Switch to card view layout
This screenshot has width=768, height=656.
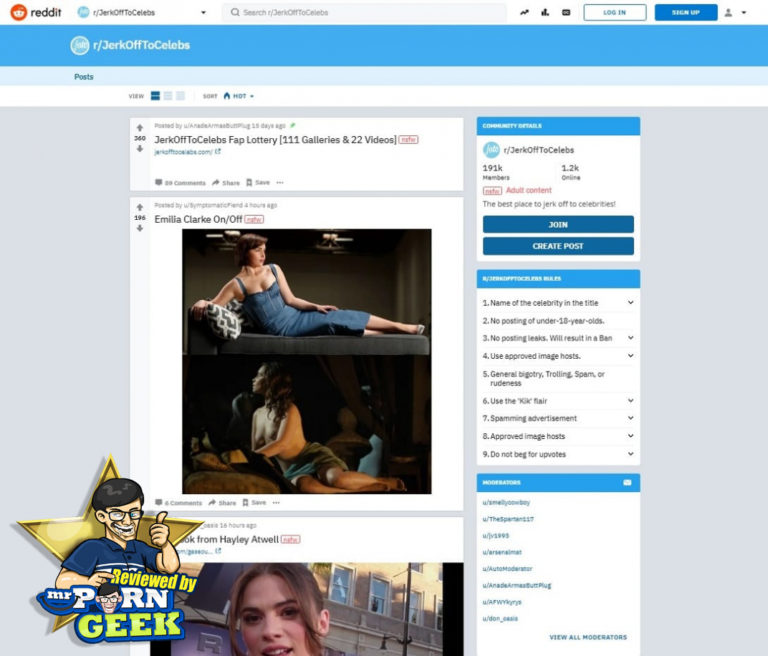[x=155, y=96]
